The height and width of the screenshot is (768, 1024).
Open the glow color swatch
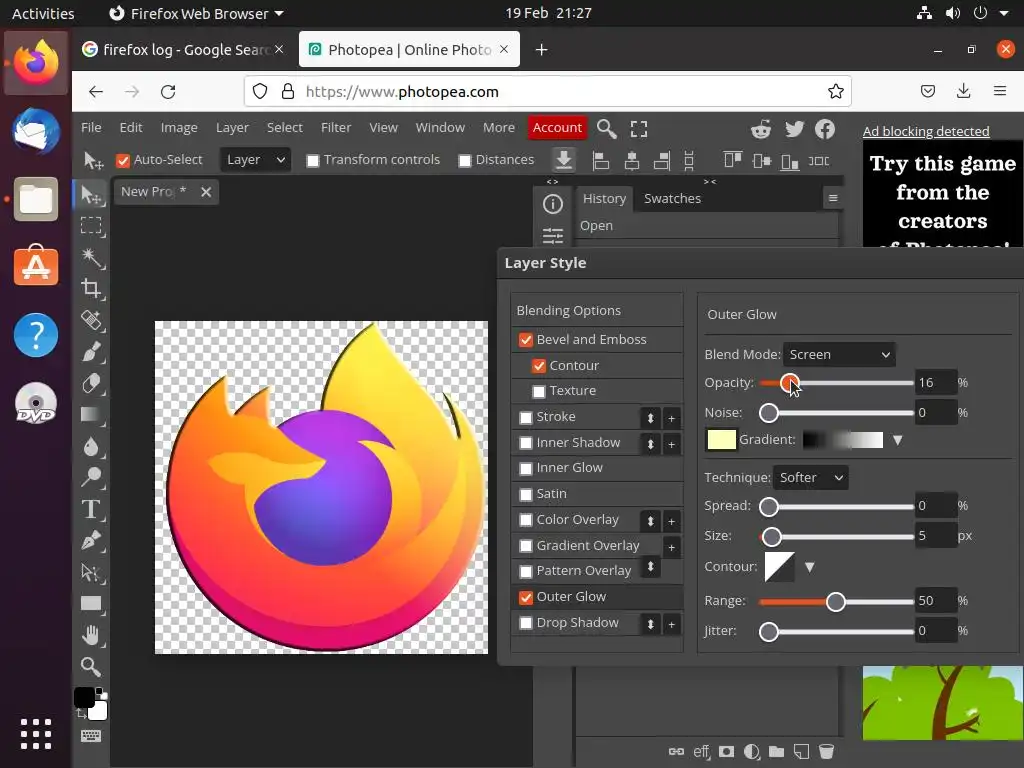click(x=721, y=440)
